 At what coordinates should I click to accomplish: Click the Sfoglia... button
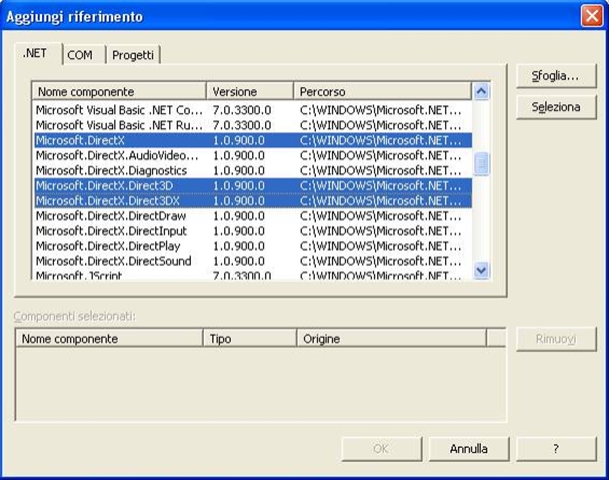tap(556, 76)
